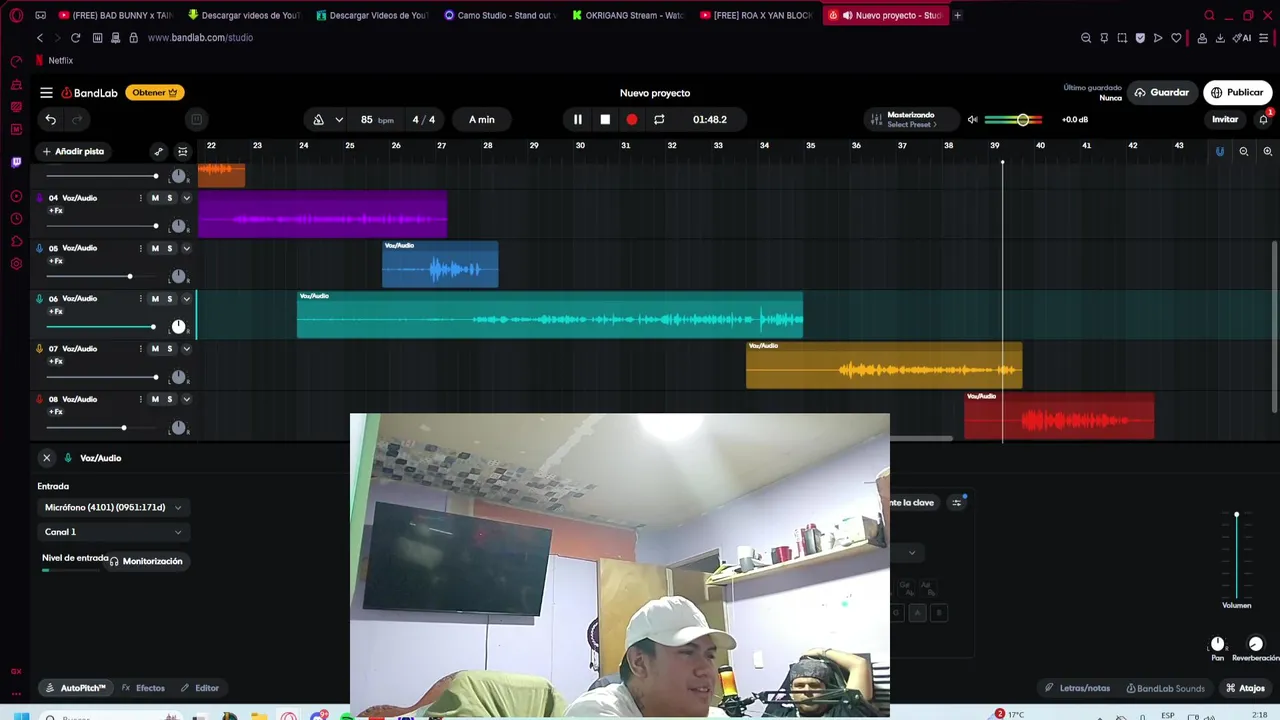Adjust track 05 volume slider
Viewport: 1280px width, 720px height.
tap(129, 276)
